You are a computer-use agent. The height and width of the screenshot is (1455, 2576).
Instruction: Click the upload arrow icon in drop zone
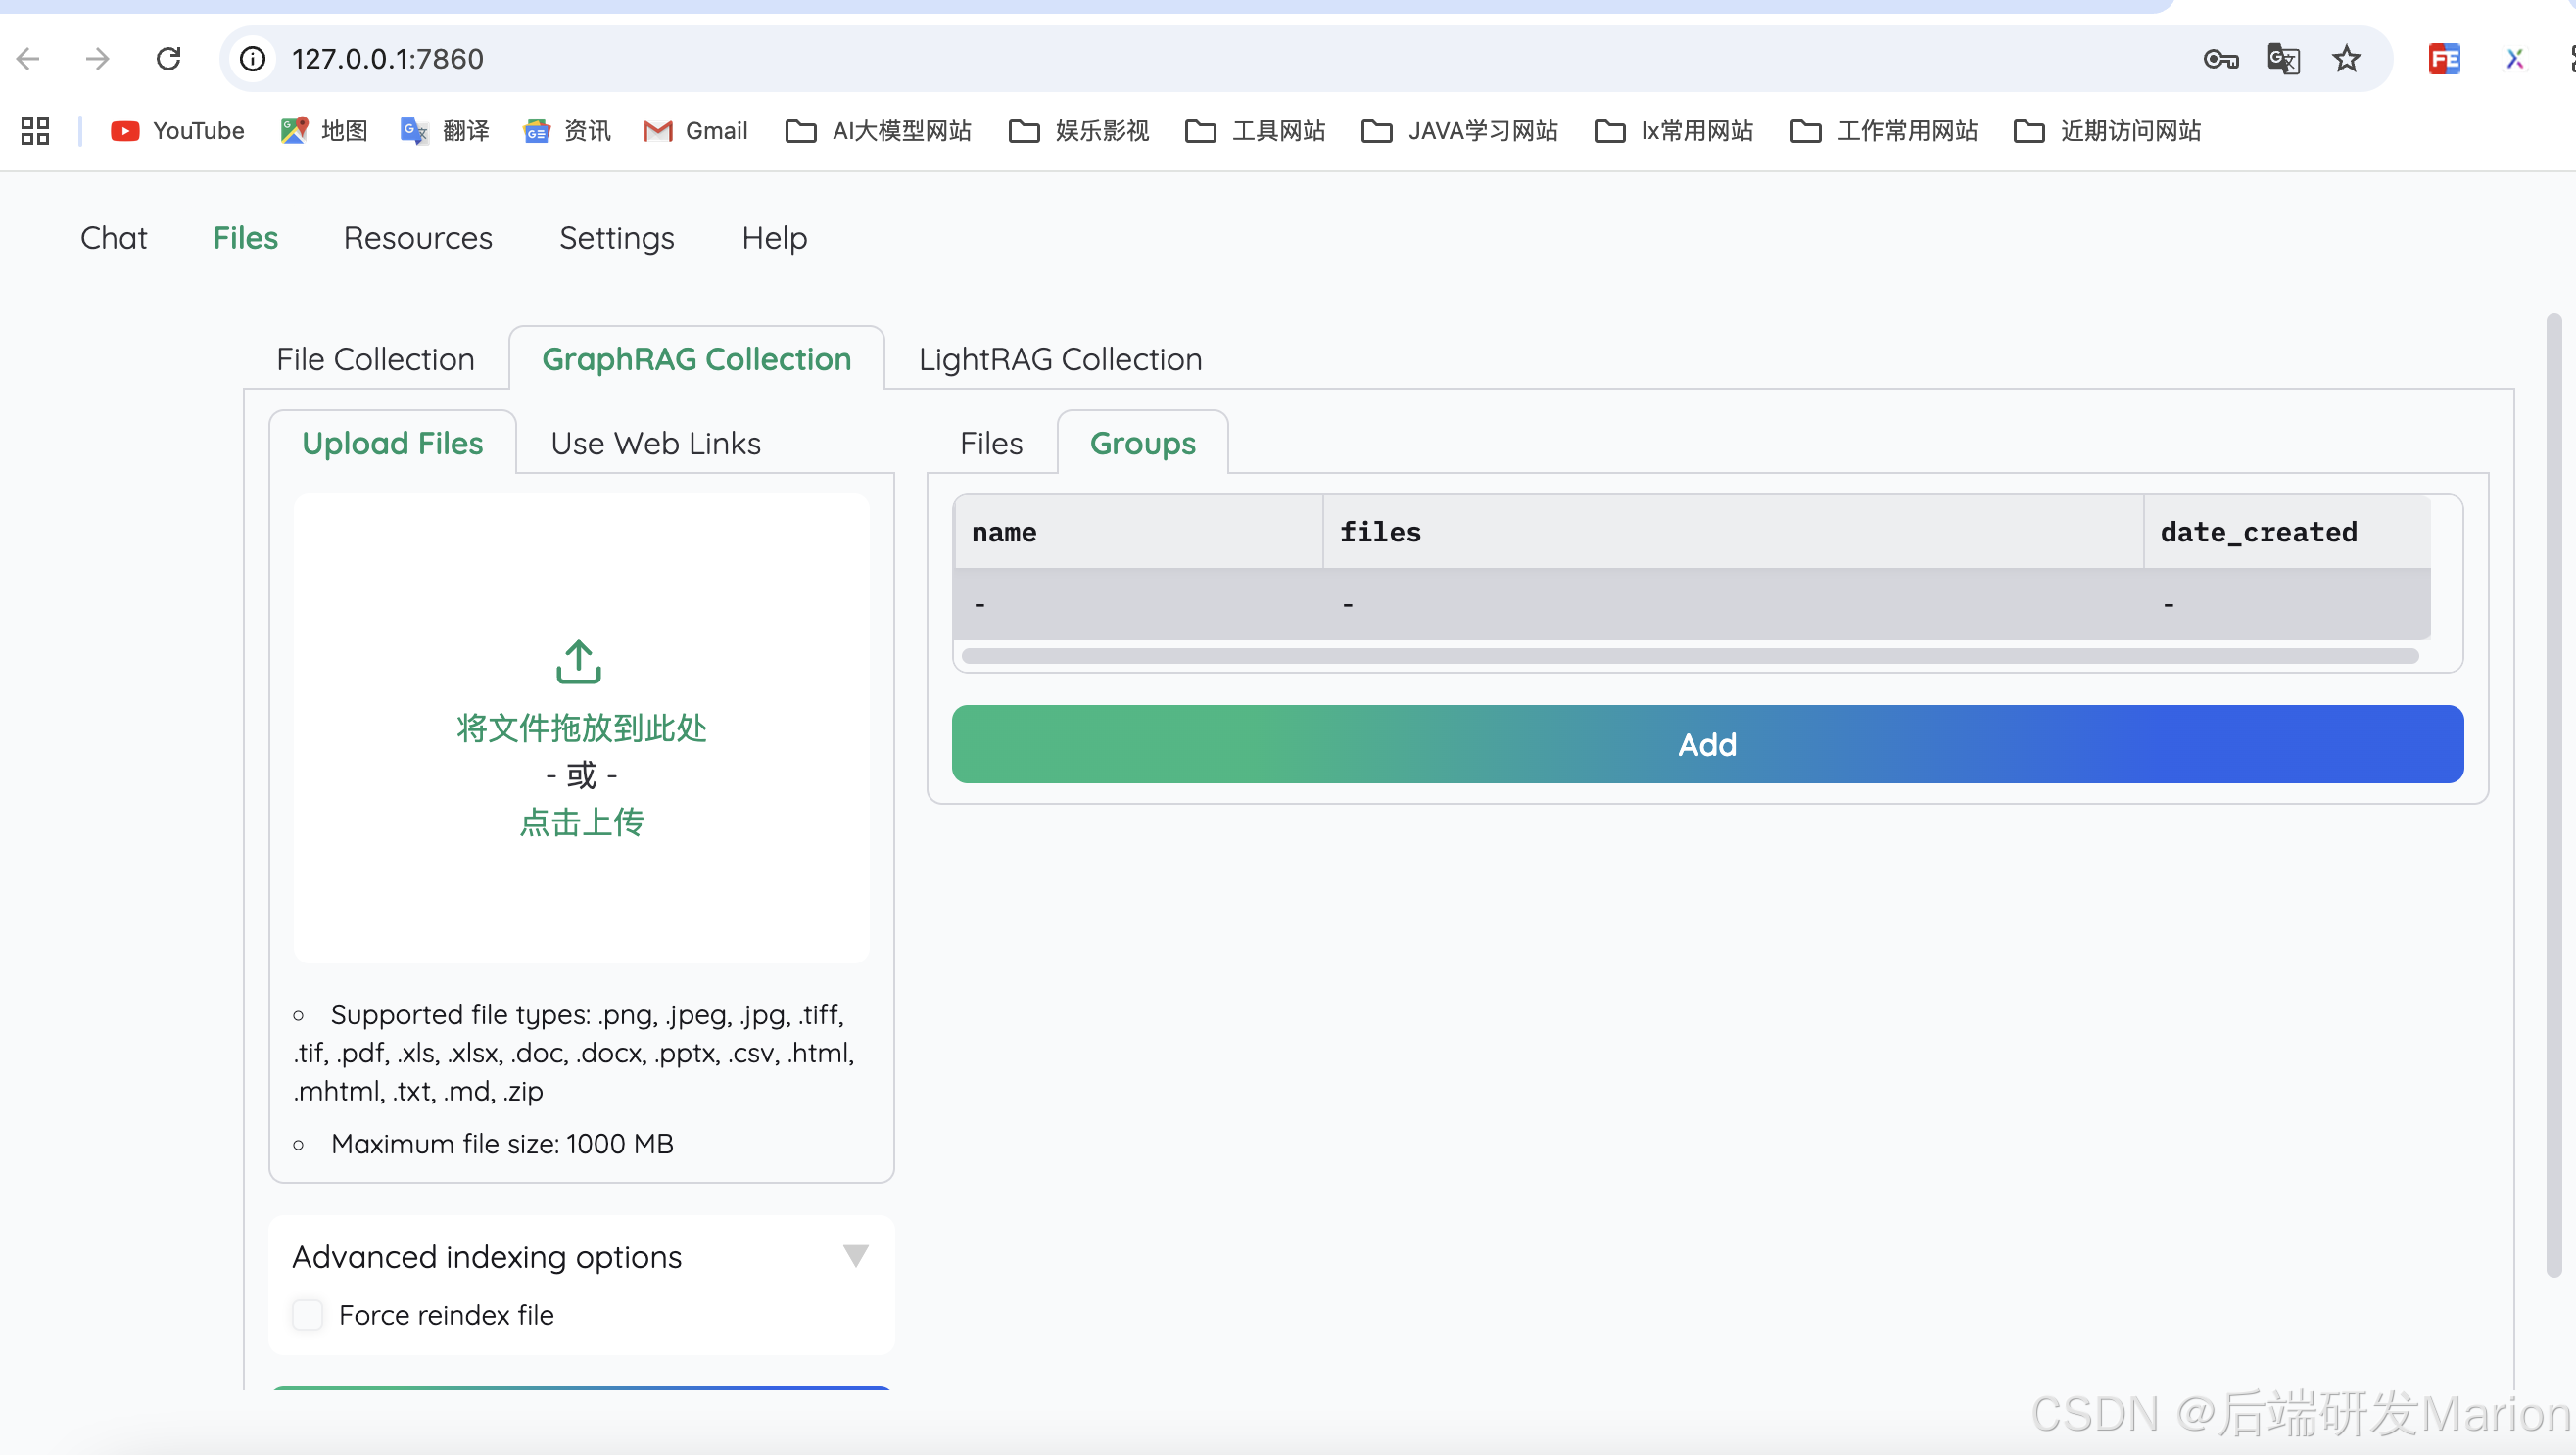pyautogui.click(x=579, y=662)
